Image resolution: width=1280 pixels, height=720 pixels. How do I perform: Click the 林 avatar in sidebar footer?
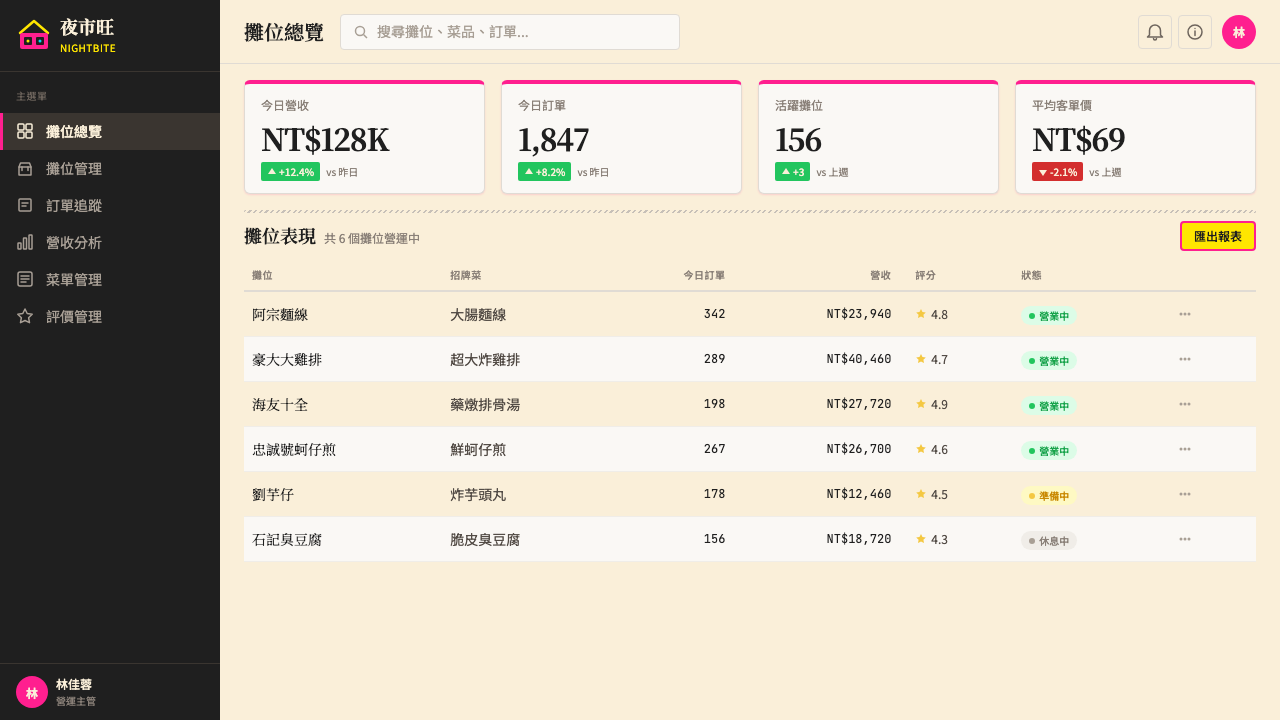pos(32,692)
